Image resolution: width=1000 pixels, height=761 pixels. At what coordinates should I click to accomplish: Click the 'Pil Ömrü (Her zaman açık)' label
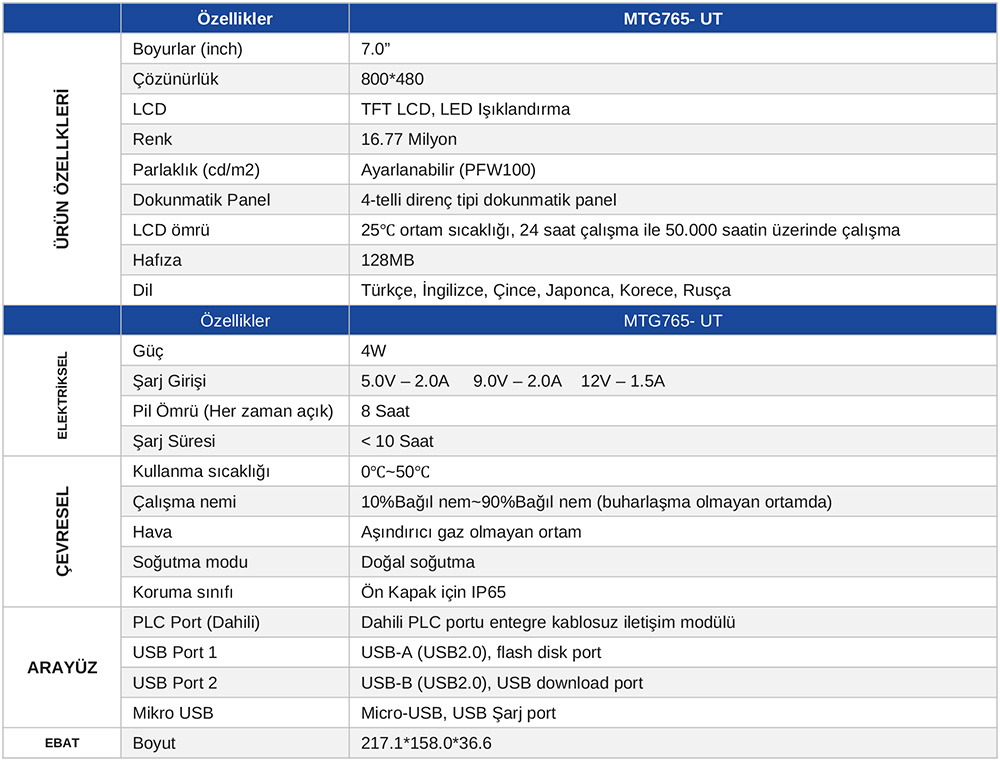tap(233, 411)
